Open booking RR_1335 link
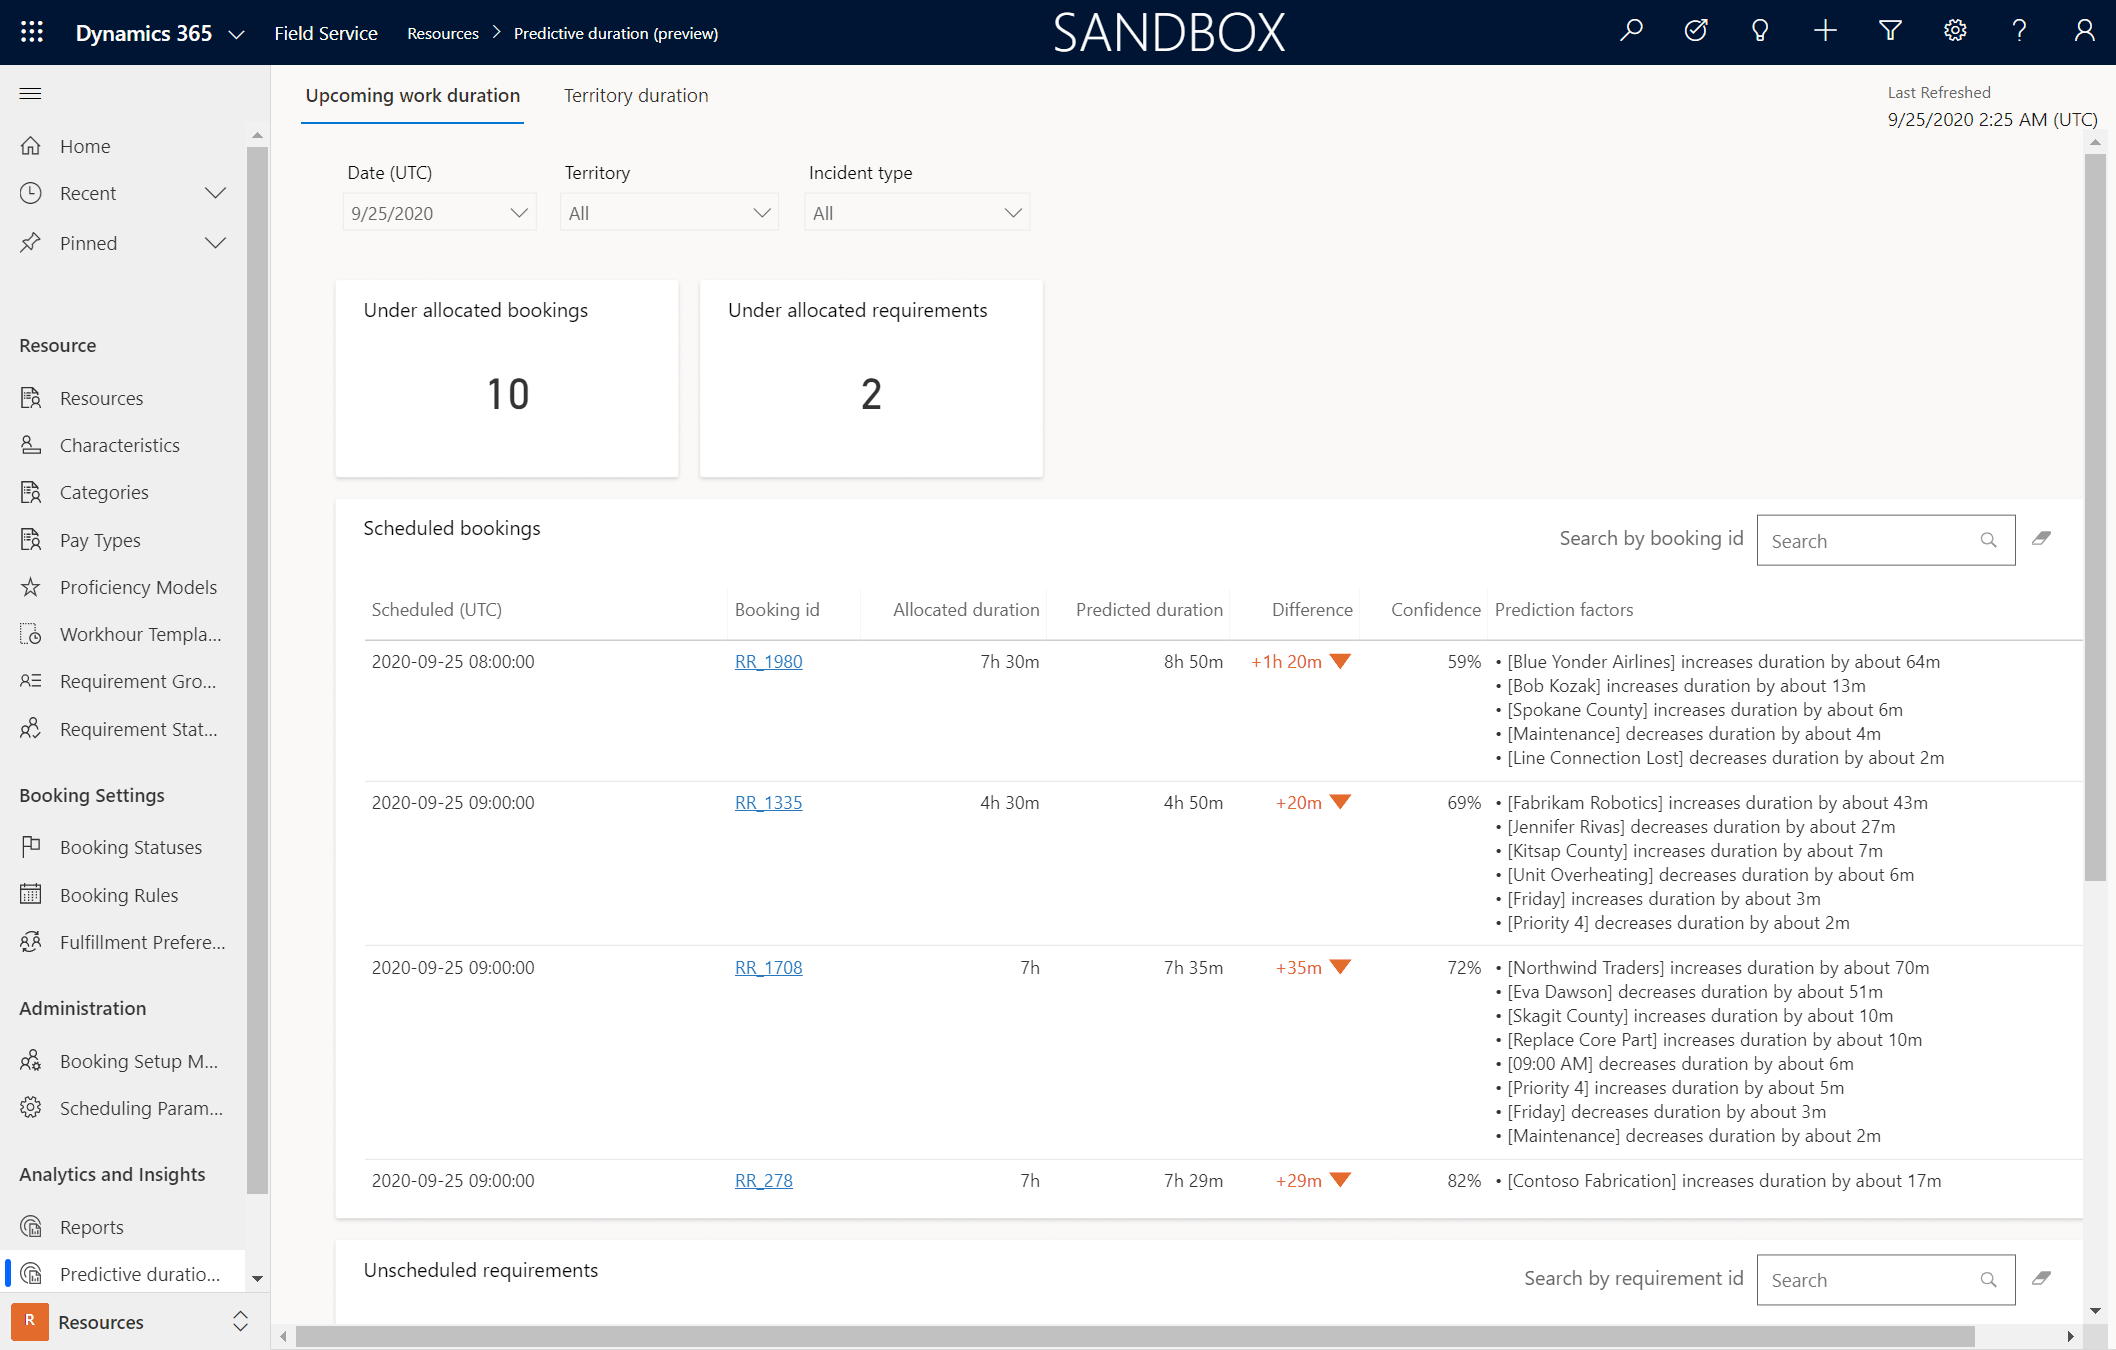Viewport: 2116px width, 1350px height. [768, 803]
